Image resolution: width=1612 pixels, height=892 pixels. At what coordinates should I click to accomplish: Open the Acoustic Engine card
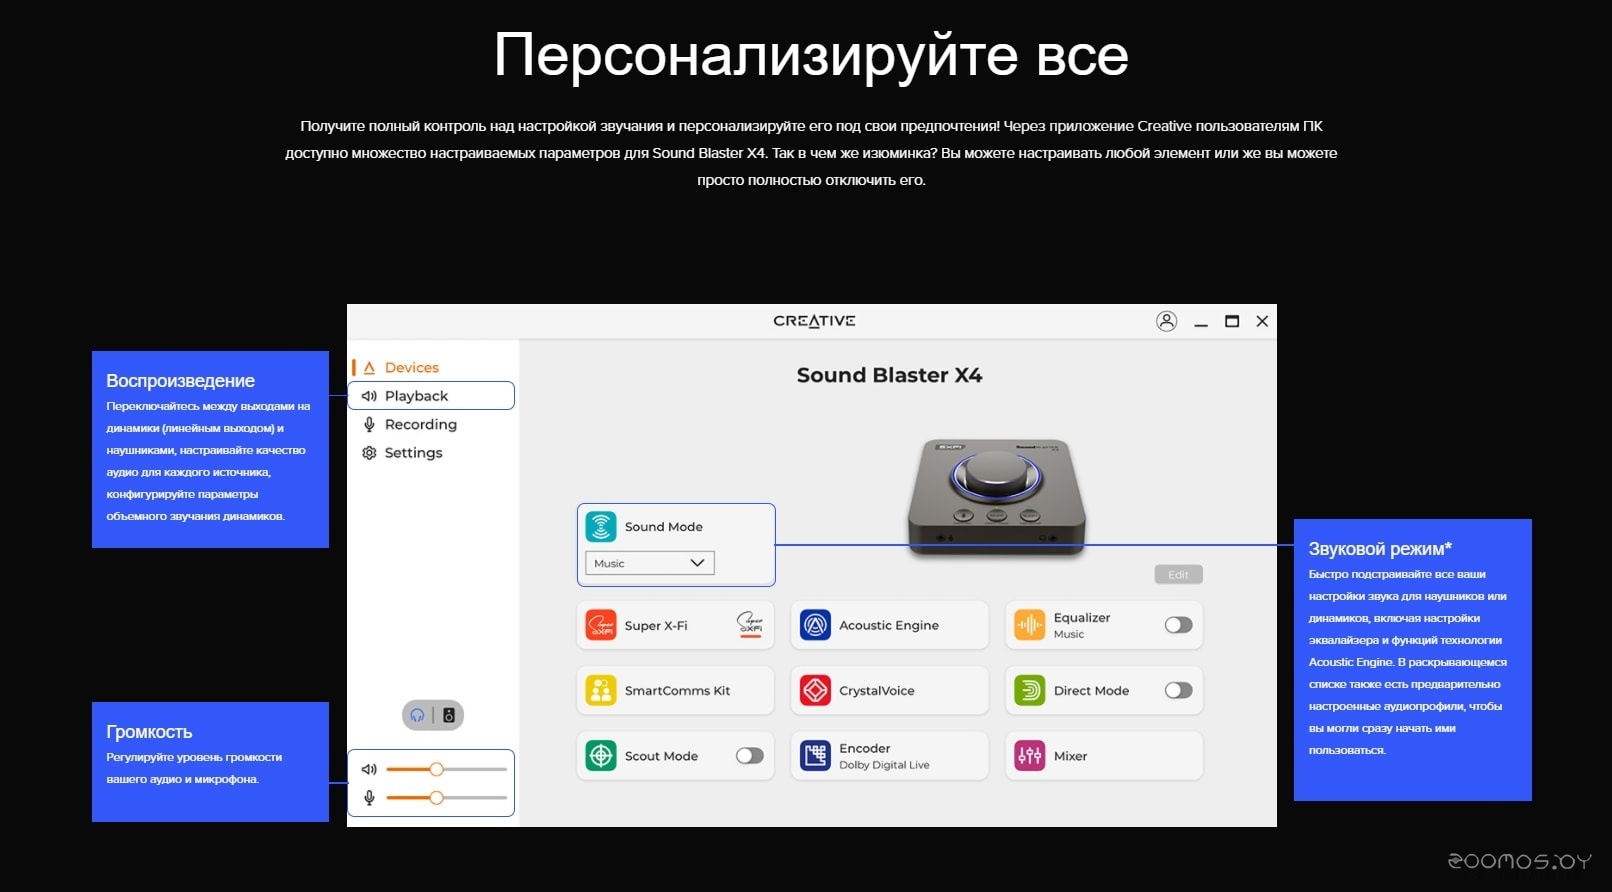tap(889, 625)
